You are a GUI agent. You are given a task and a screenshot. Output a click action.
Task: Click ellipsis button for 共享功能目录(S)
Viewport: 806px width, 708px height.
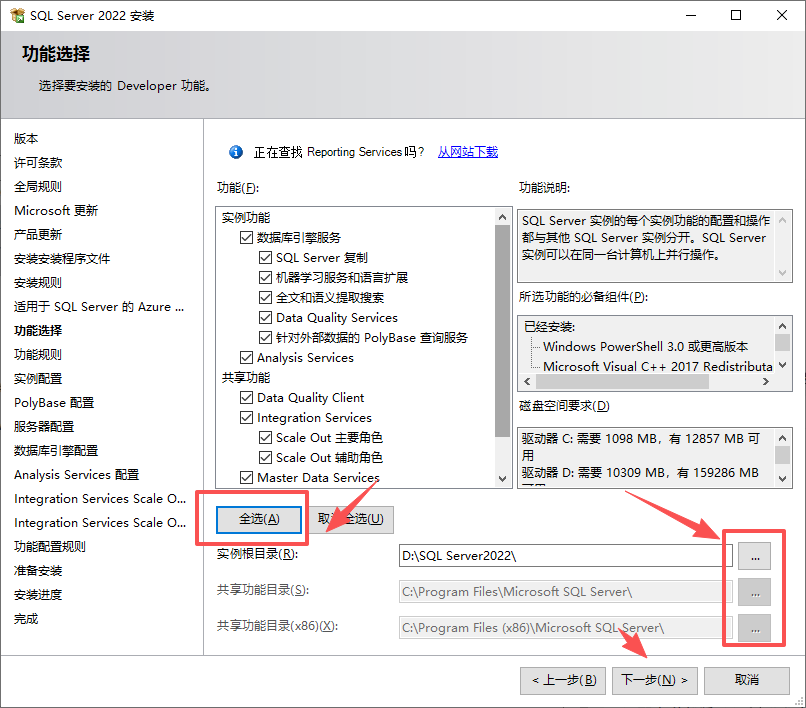755,592
